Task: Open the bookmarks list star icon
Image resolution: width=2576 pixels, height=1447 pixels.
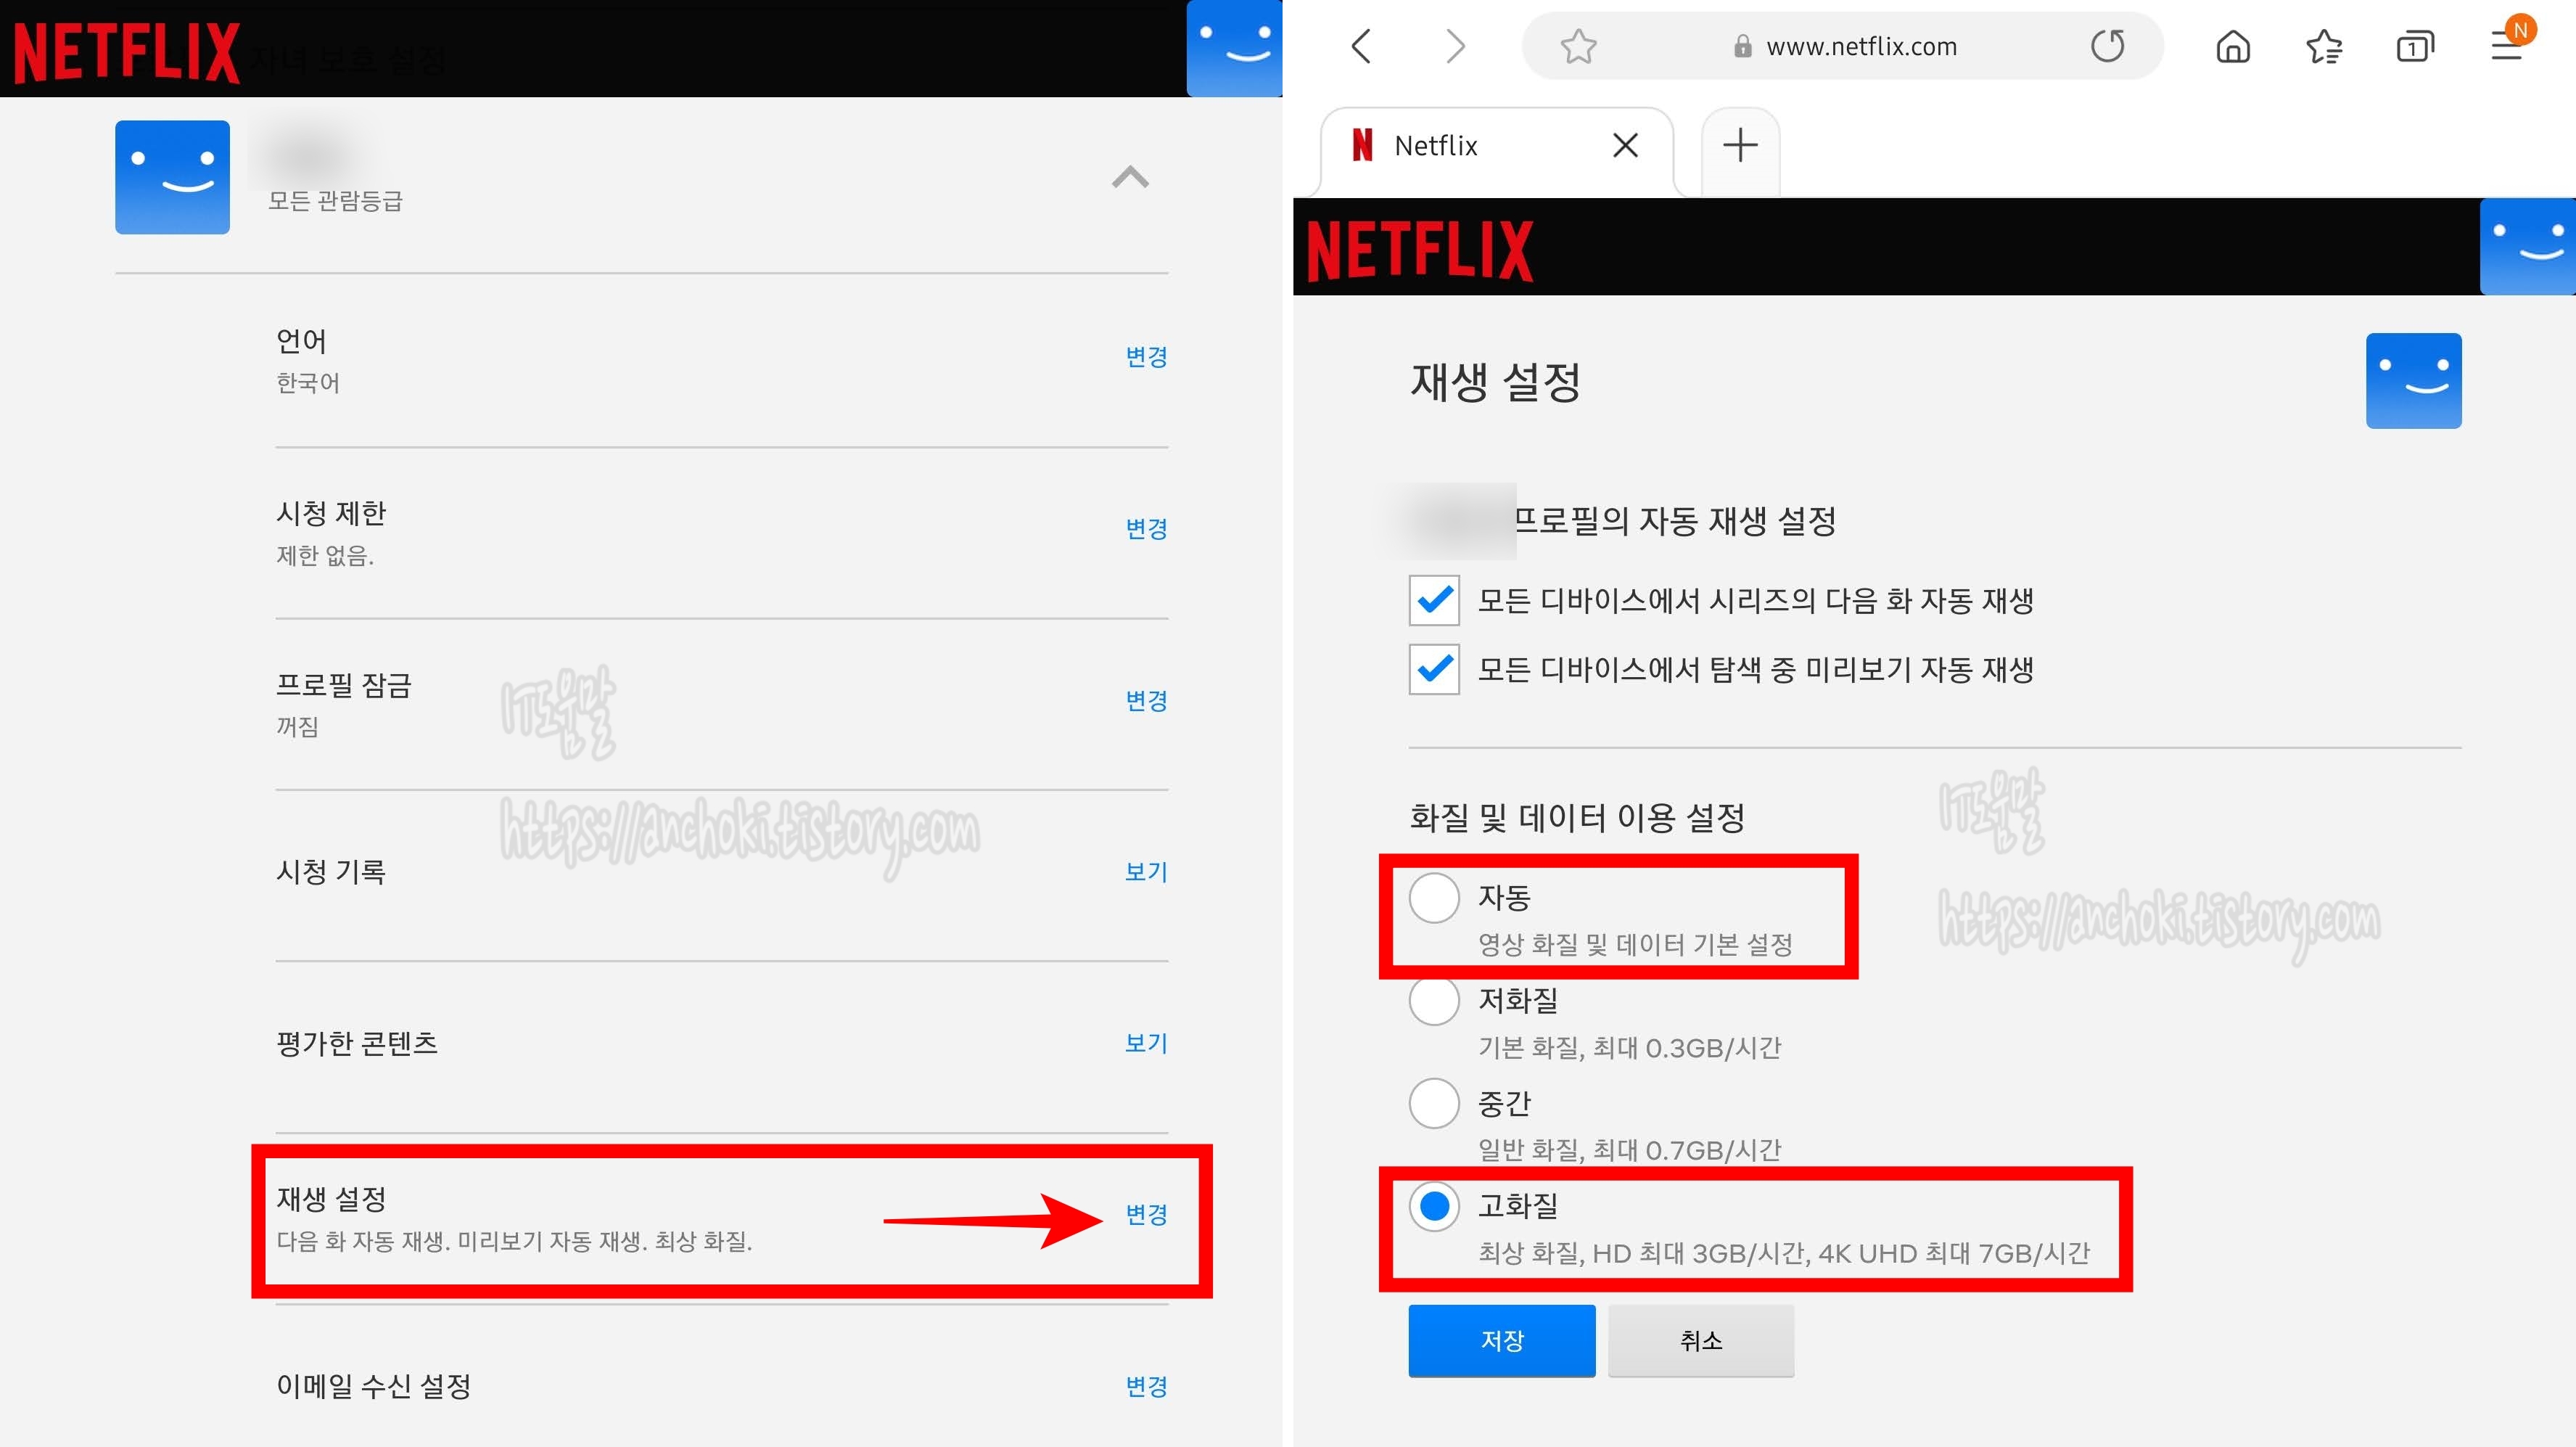Action: click(2324, 46)
